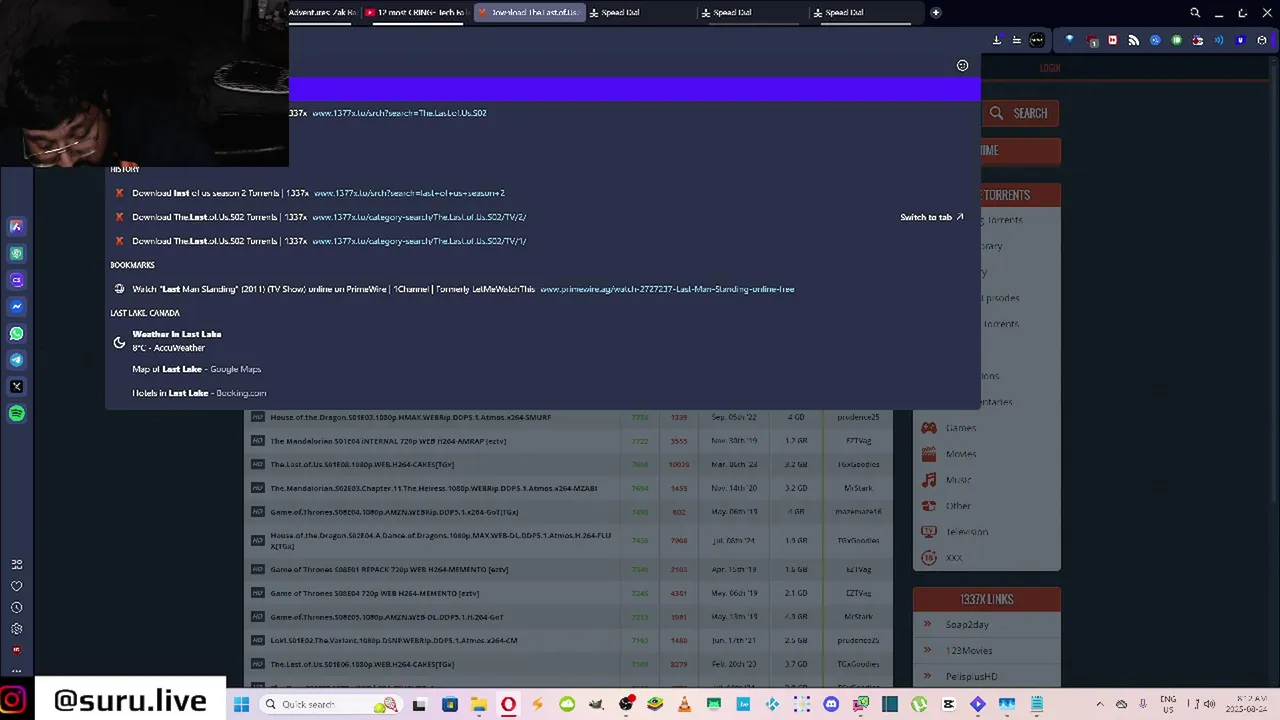Show hidden system tray icons chevron

point(1100,704)
